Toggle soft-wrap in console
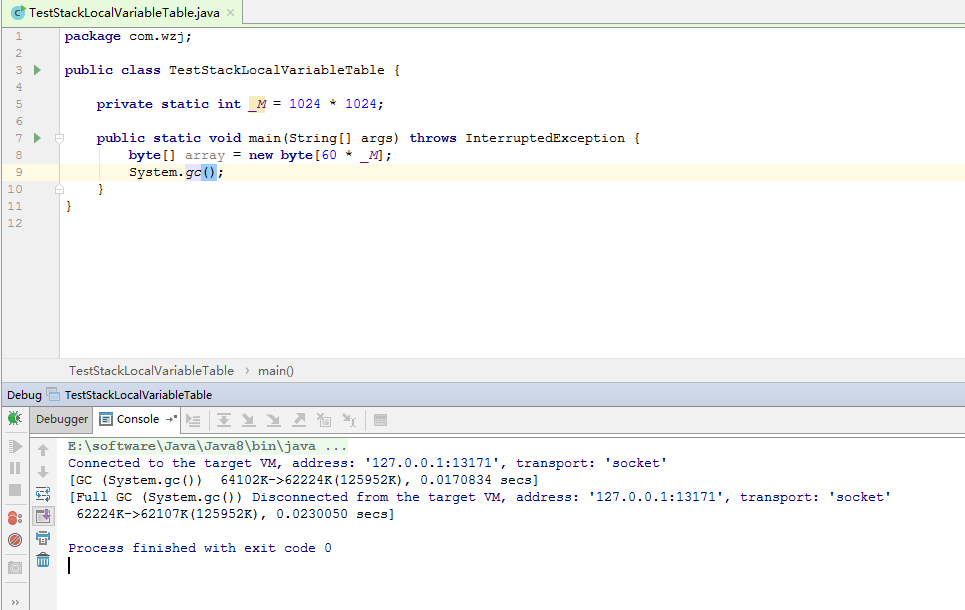 [x=43, y=494]
